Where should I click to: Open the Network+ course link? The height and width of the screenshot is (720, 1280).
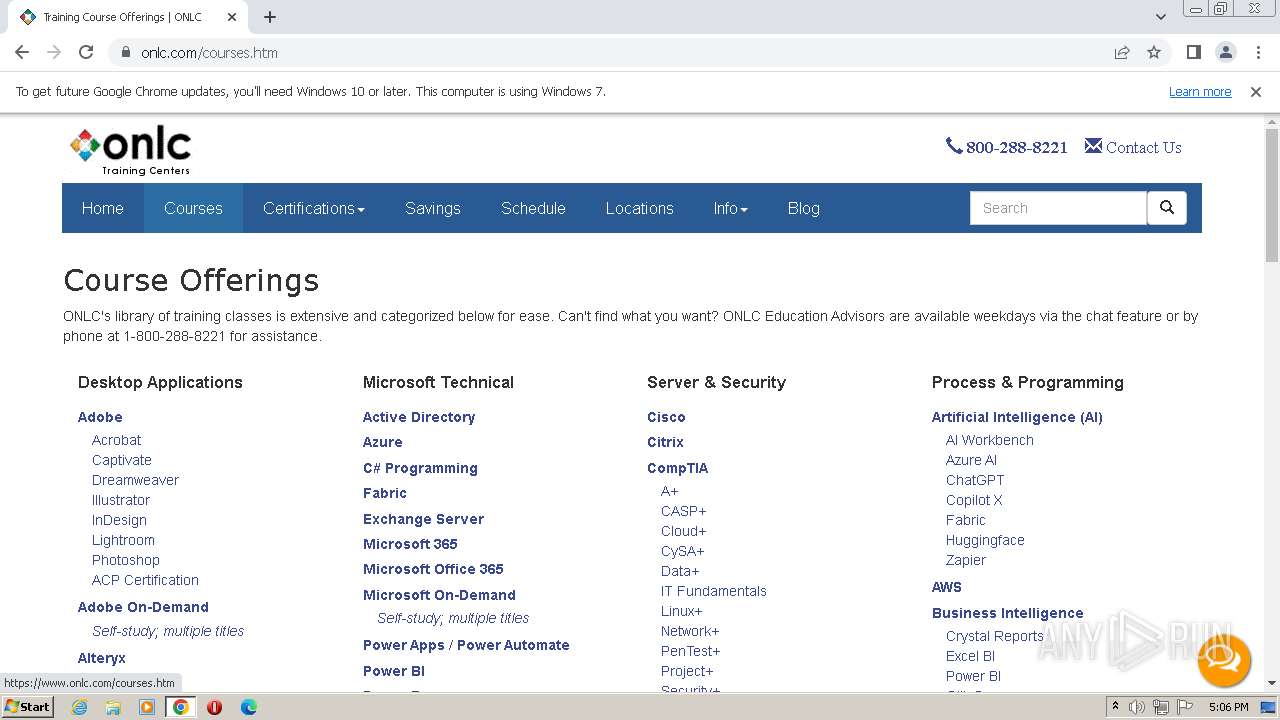[x=690, y=631]
